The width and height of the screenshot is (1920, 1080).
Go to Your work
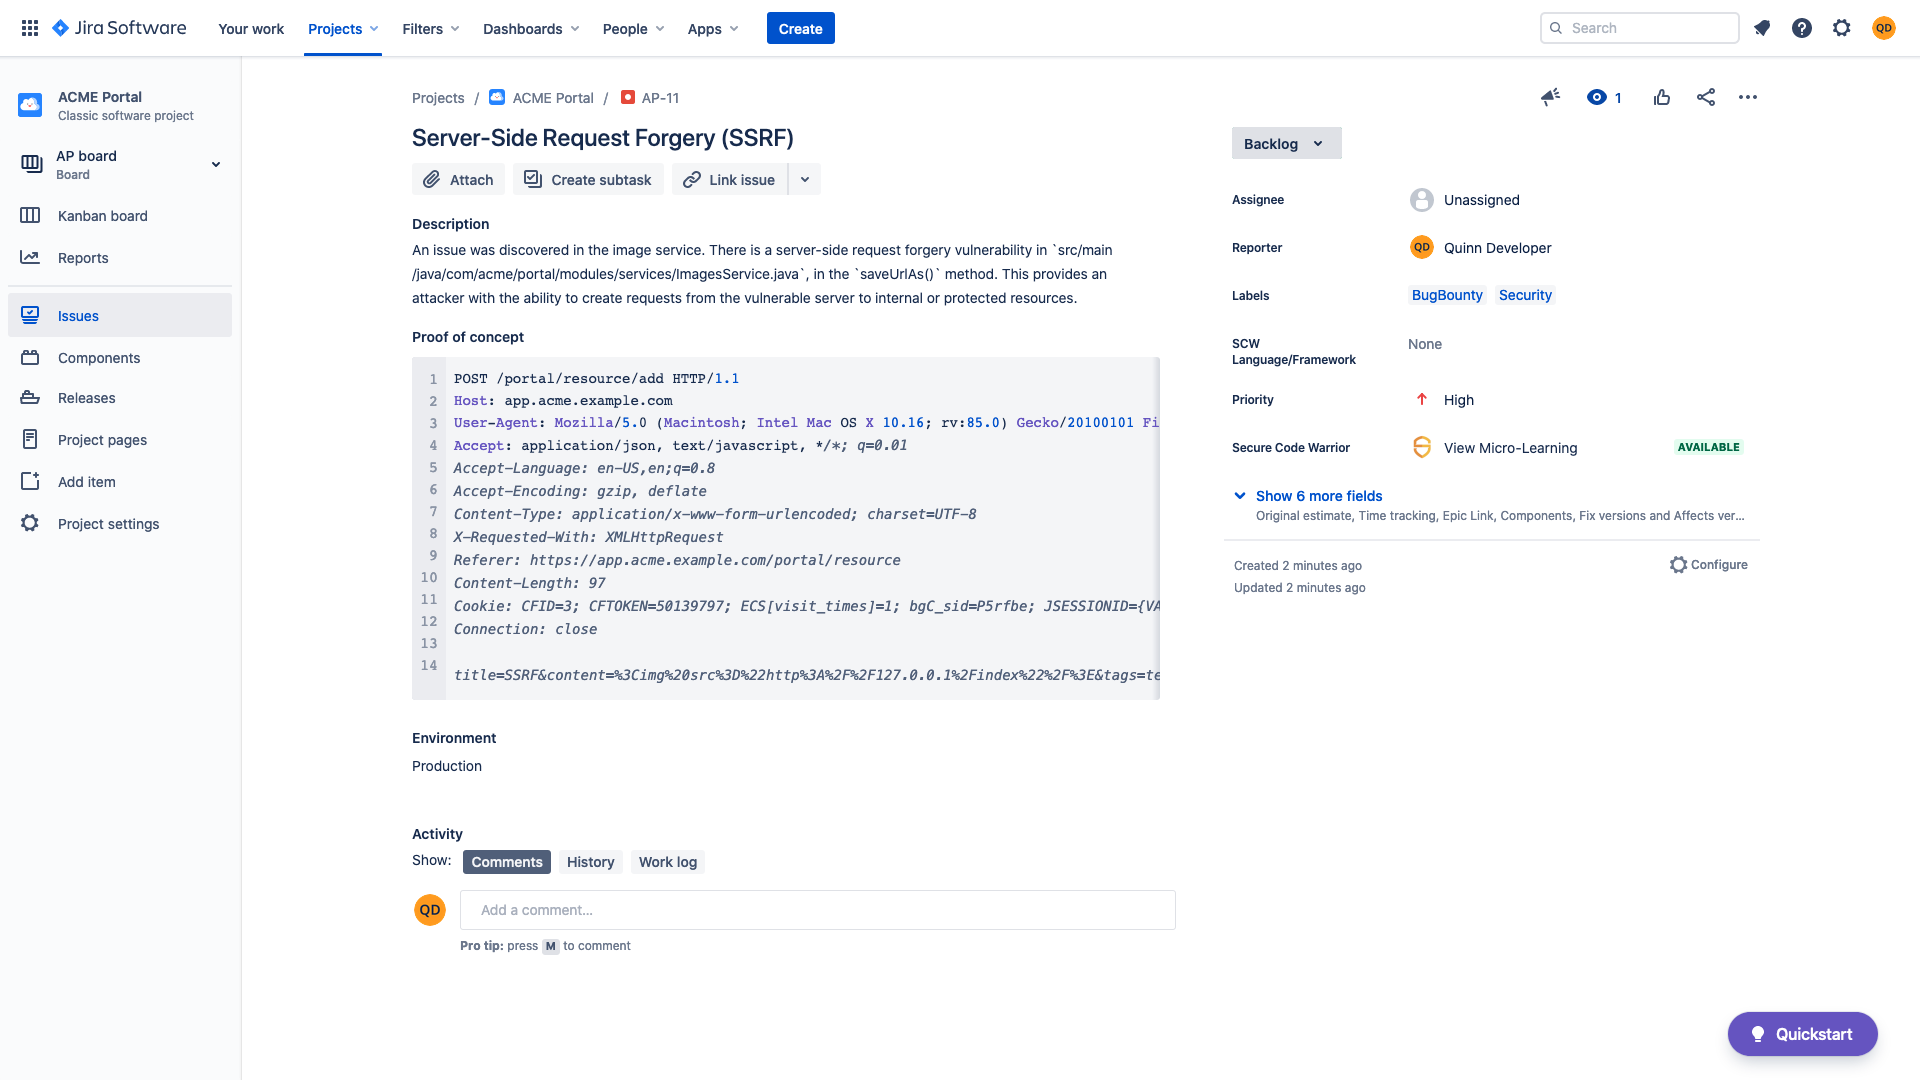[x=251, y=28]
